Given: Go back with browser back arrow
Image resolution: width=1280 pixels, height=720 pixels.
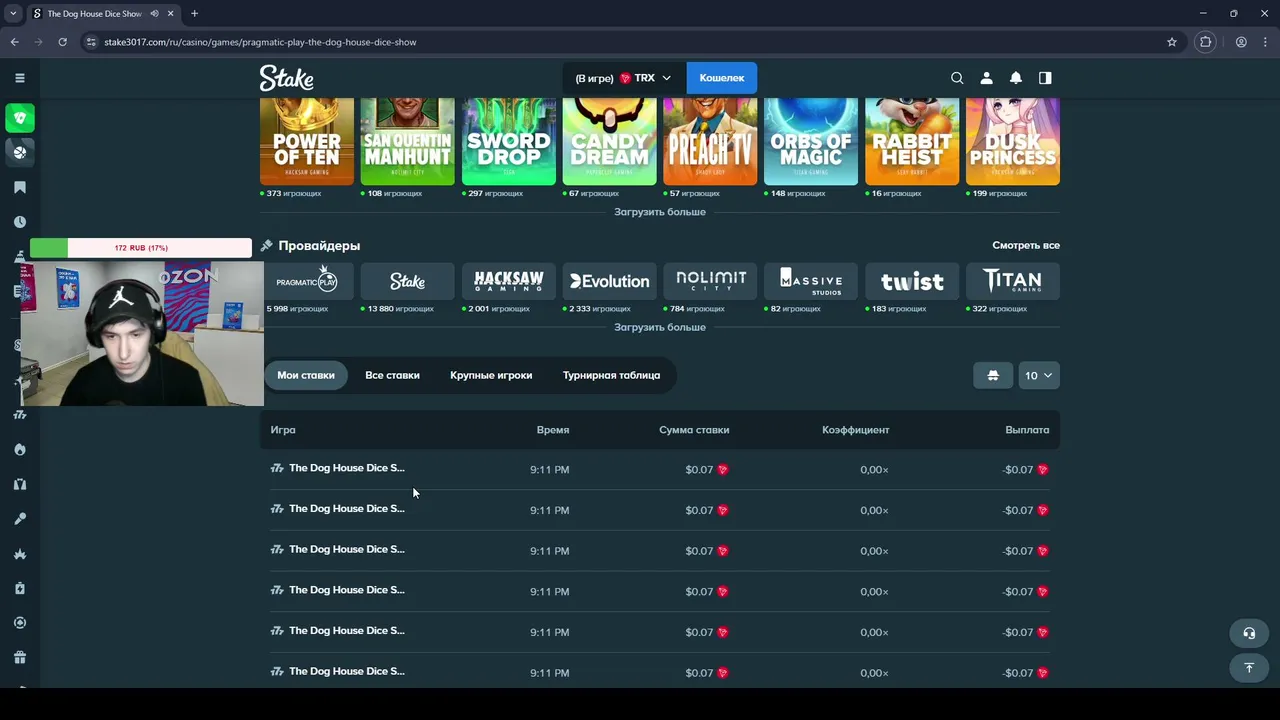Looking at the screenshot, I should coord(14,42).
